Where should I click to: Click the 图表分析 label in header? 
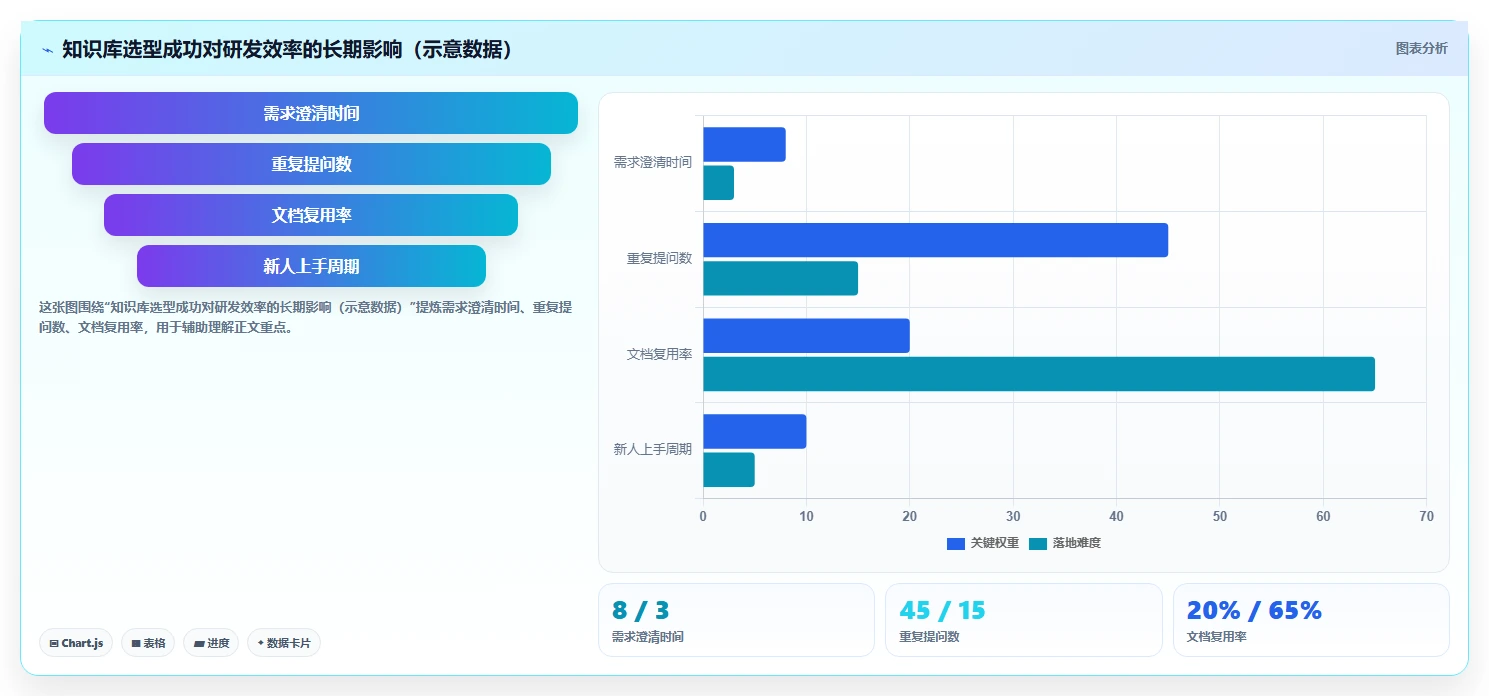tap(1421, 48)
